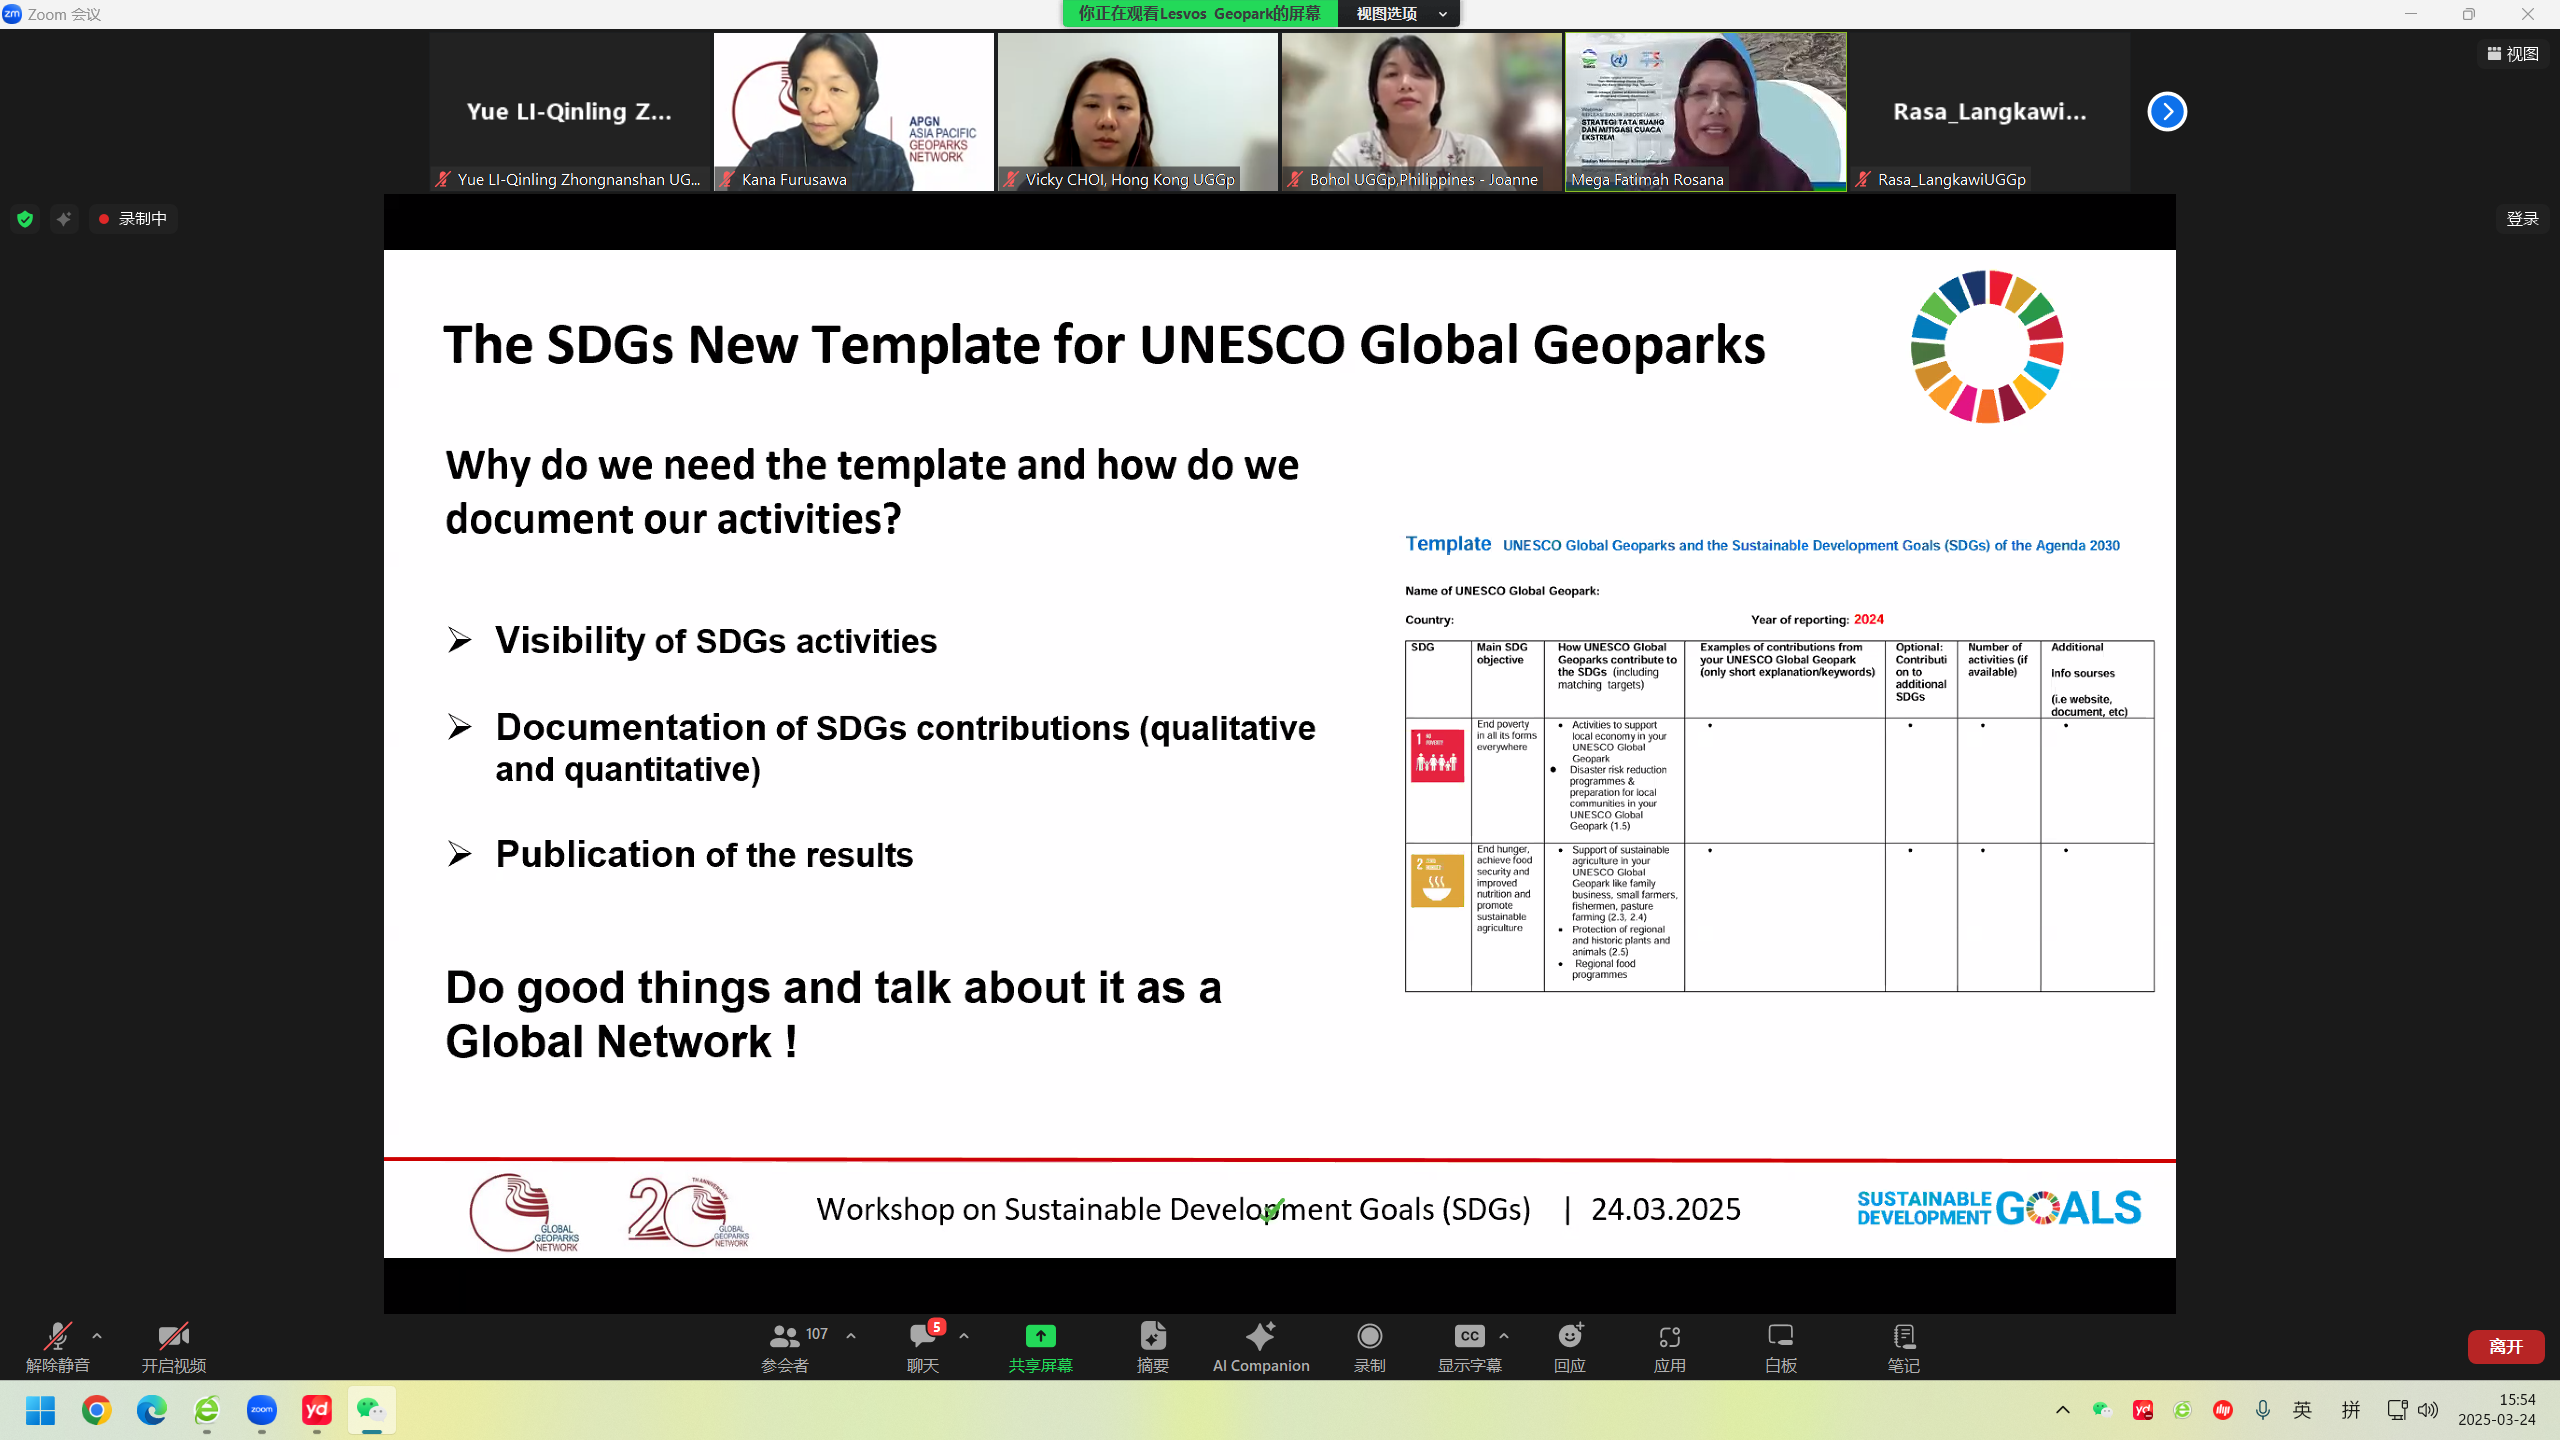This screenshot has width=2560, height=1440.
Task: Select Bohol UGGp Joanne video thumbnail
Action: (x=1422, y=111)
